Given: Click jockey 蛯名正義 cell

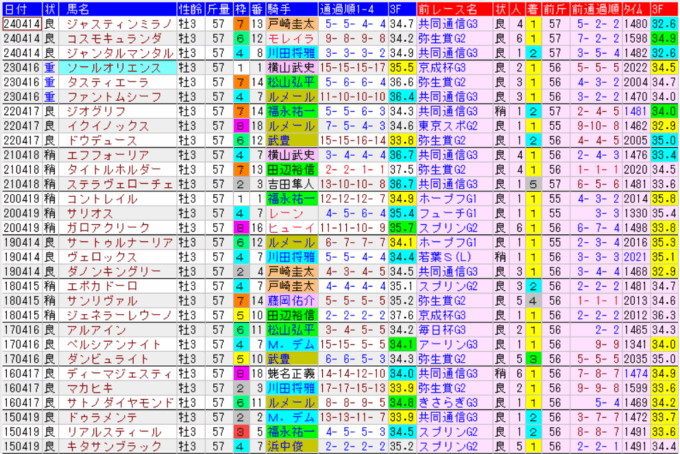Looking at the screenshot, I should (x=292, y=373).
